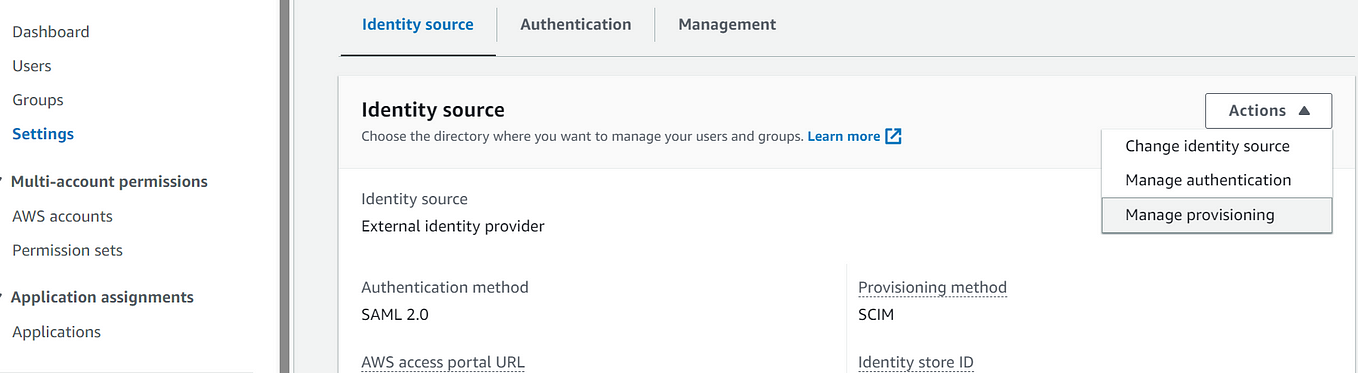Screen dimensions: 1358x373
Task: Select the Identity source tab
Action: 418,24
